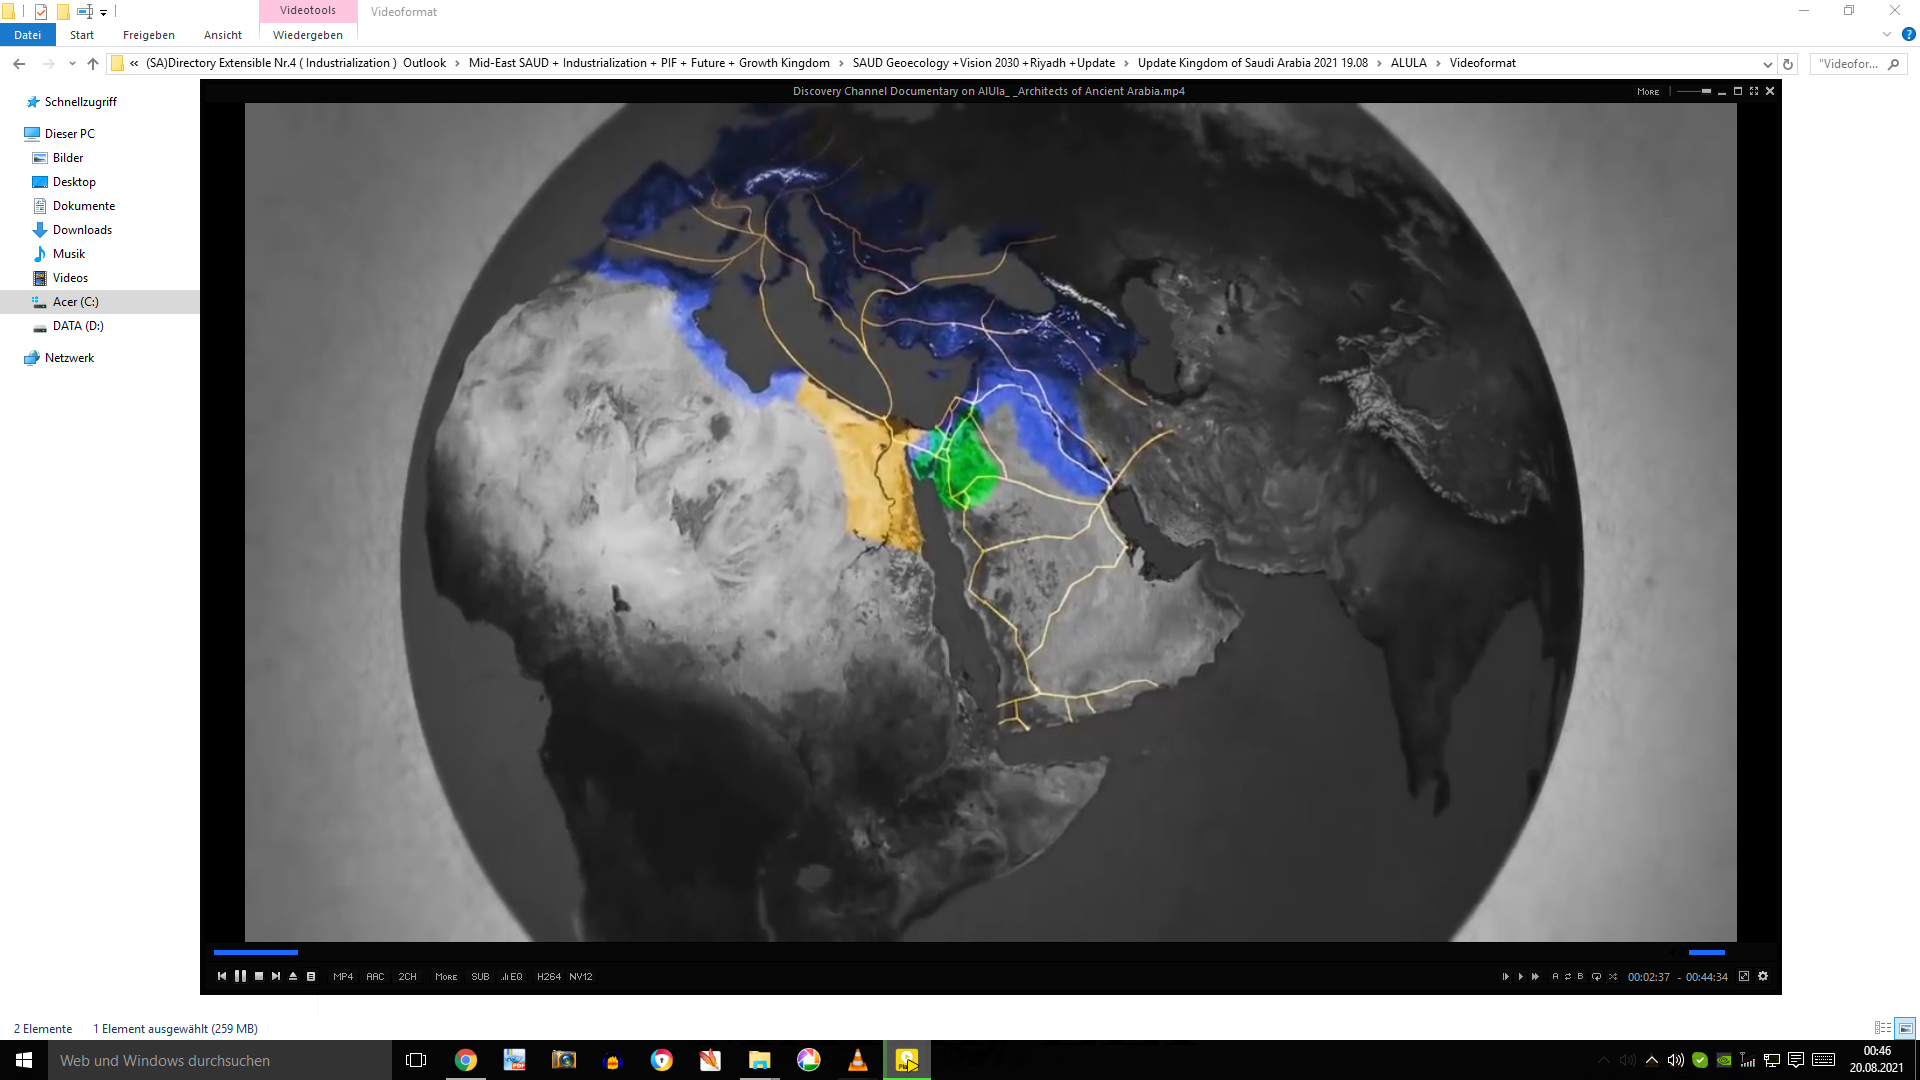The width and height of the screenshot is (1920, 1080).
Task: Open the SUB subtitle settings
Action: pos(480,977)
